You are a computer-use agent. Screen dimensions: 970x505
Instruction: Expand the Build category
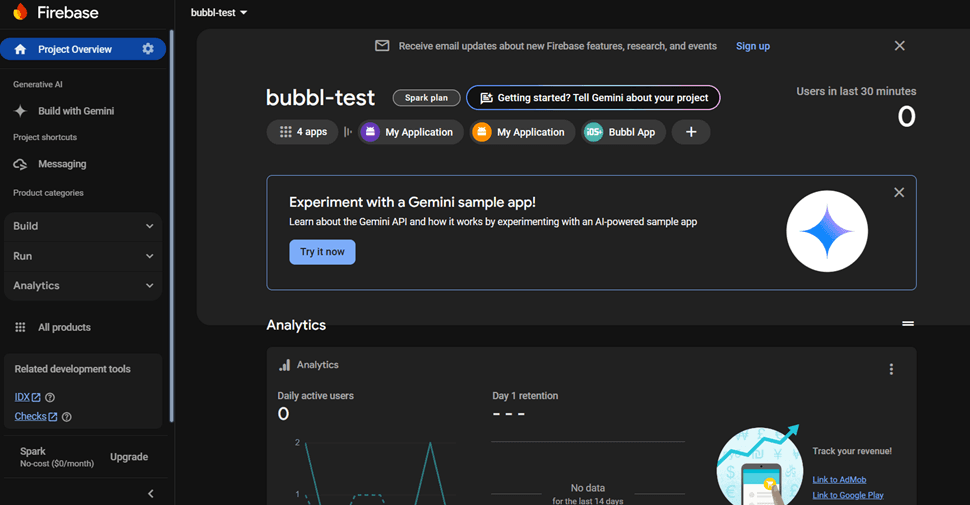pyautogui.click(x=83, y=226)
